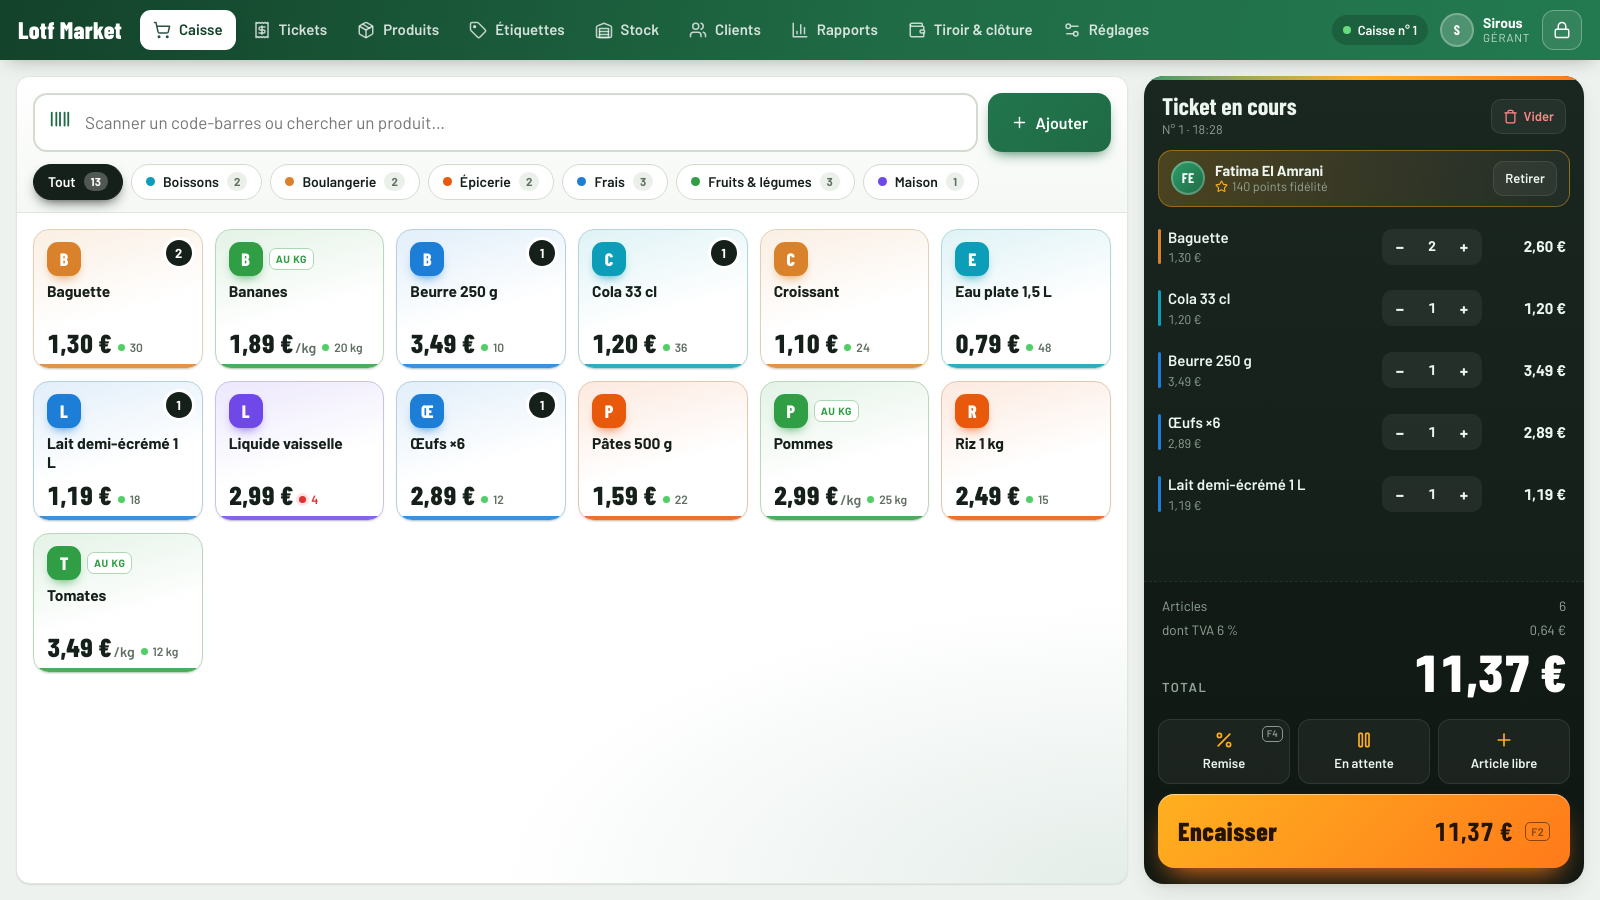
Task: Add the Eau plate 1,5 L card
Action: pos(1026,299)
